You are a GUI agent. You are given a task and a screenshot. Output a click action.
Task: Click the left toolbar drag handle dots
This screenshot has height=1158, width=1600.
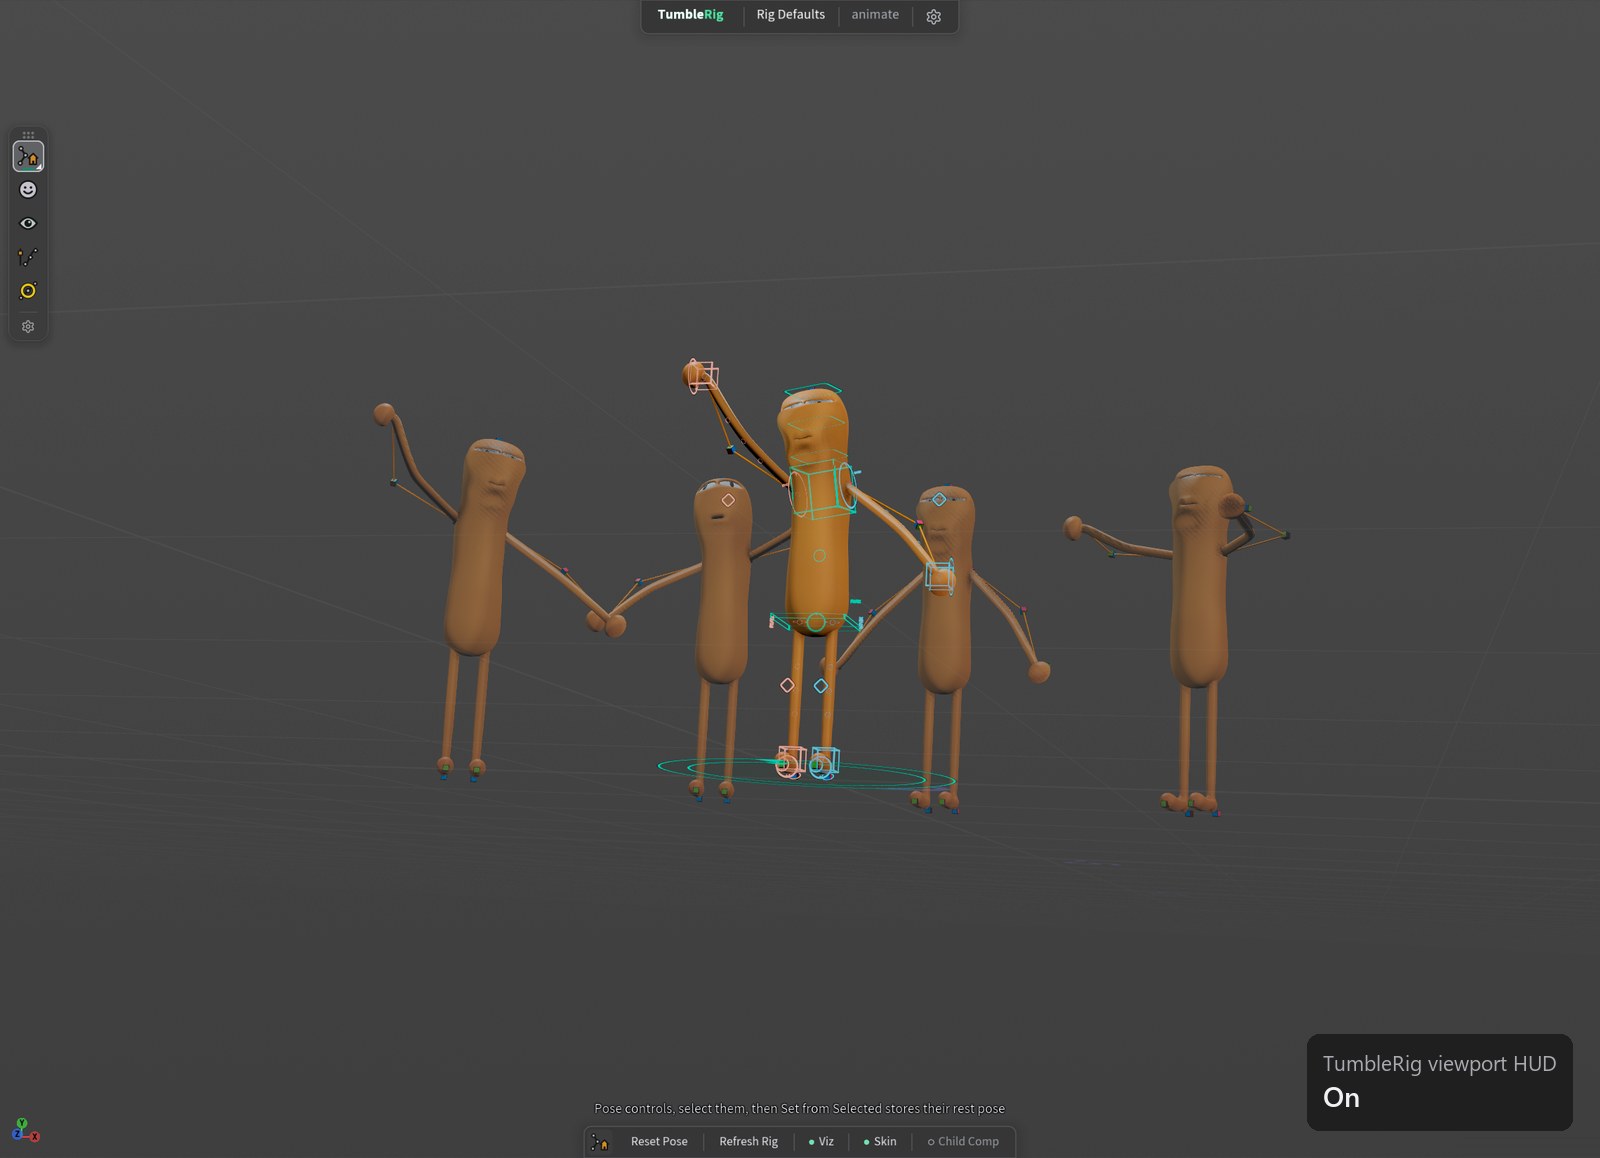coord(28,135)
